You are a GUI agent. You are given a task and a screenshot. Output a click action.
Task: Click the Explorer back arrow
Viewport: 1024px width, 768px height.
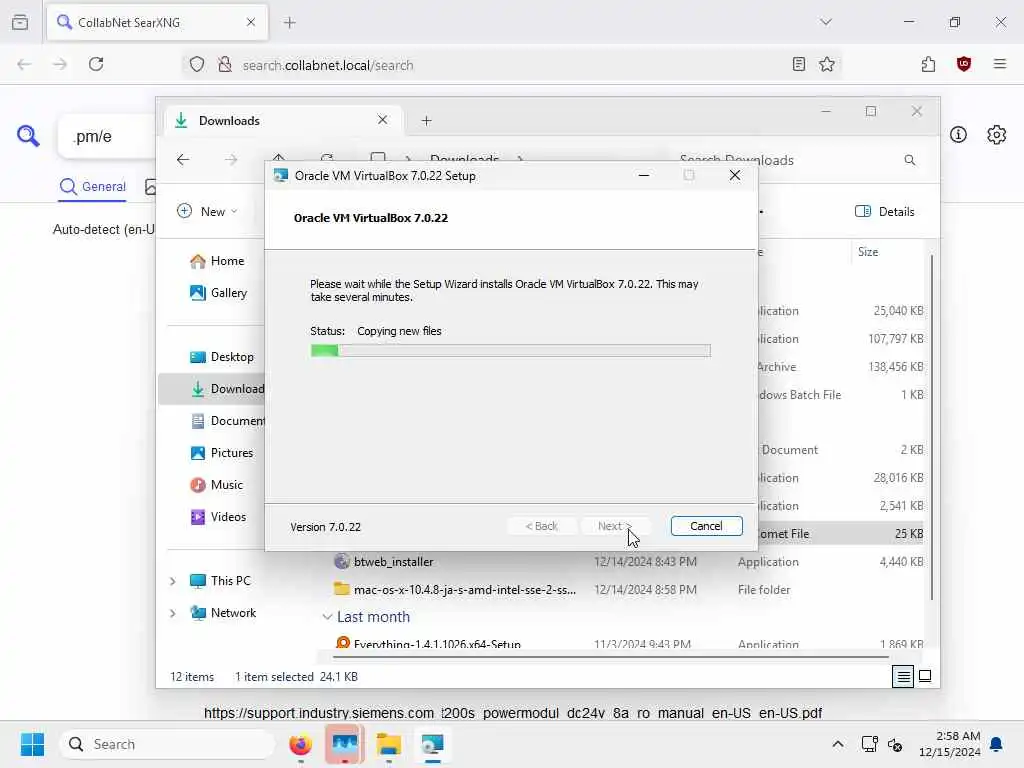pos(183,159)
